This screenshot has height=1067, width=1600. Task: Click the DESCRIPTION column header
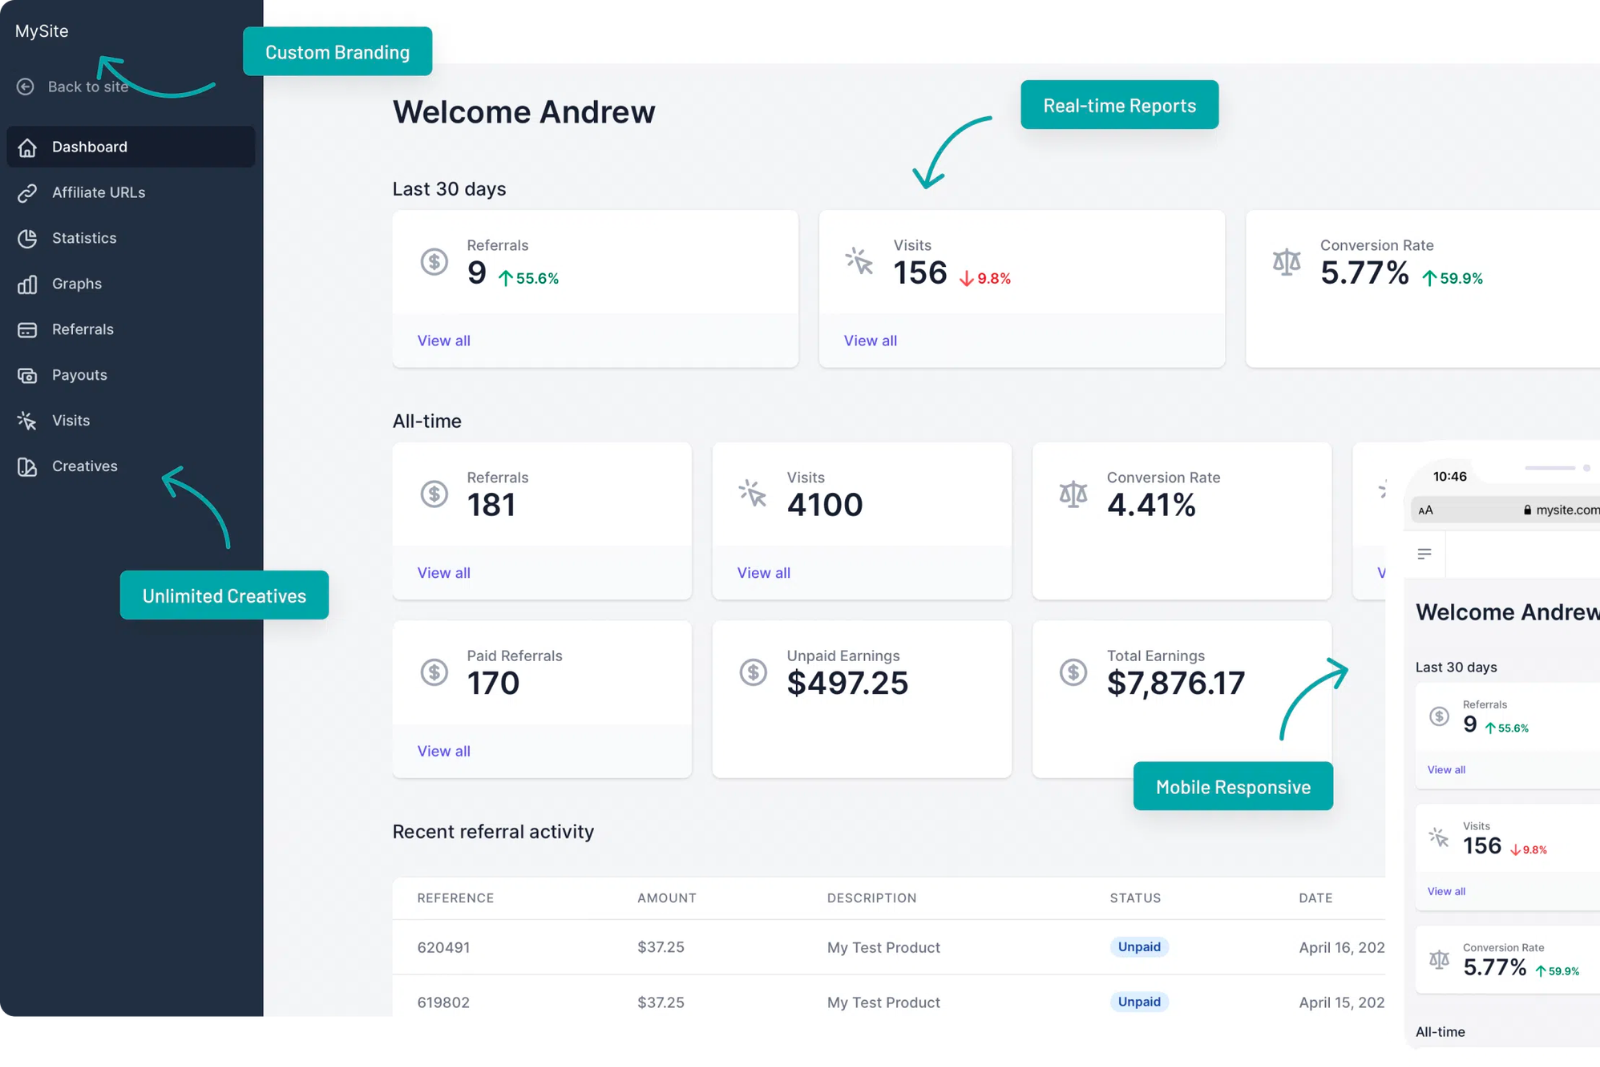click(872, 898)
